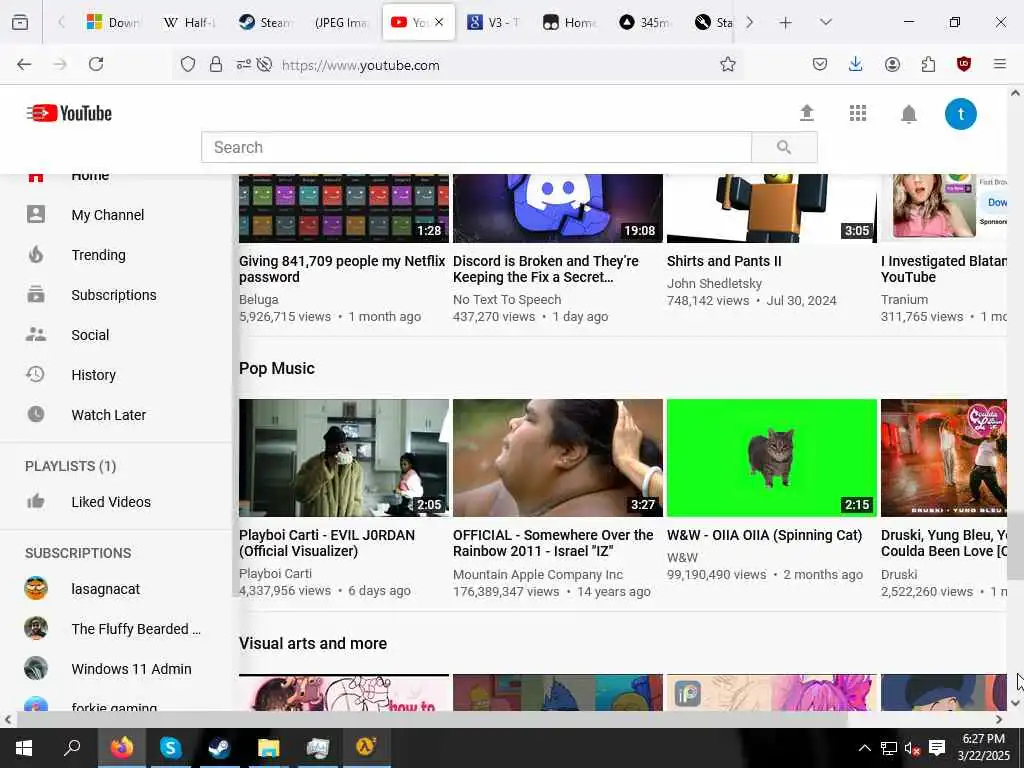Click The Fluffy Bearded channel avatar
The height and width of the screenshot is (768, 1024).
click(x=36, y=628)
